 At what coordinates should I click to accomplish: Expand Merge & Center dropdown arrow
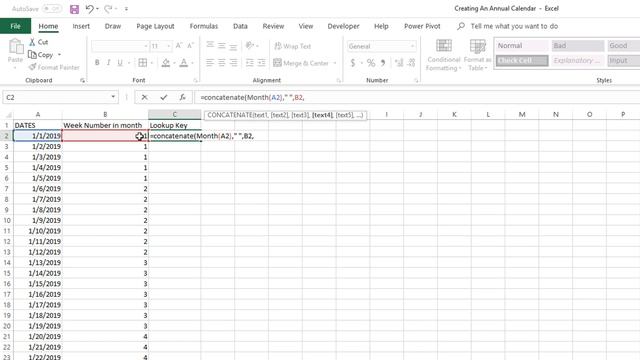point(335,63)
